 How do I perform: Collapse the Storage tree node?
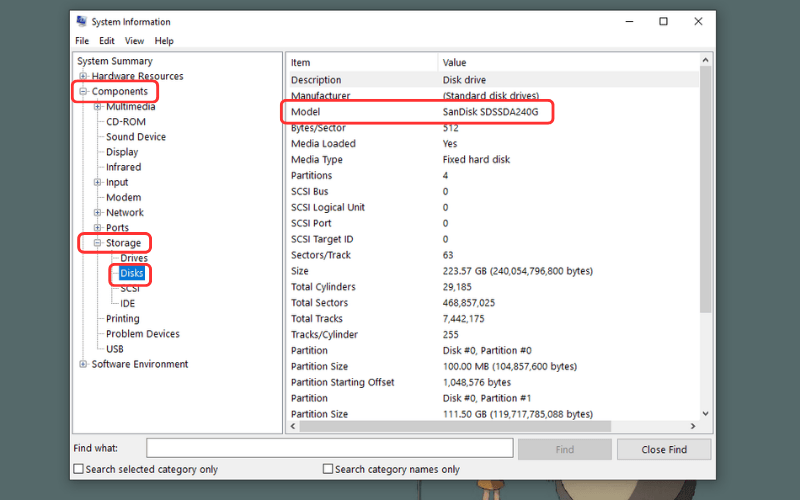click(x=98, y=243)
